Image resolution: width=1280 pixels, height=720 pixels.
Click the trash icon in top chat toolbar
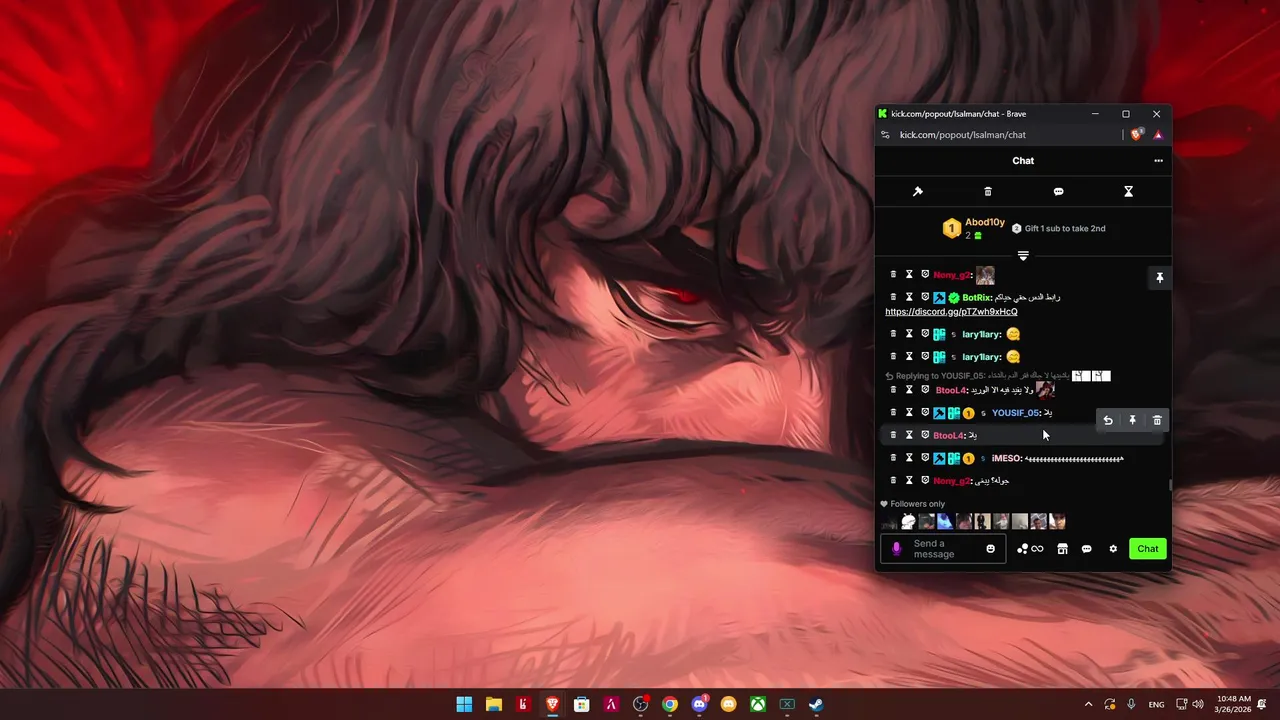tap(988, 191)
